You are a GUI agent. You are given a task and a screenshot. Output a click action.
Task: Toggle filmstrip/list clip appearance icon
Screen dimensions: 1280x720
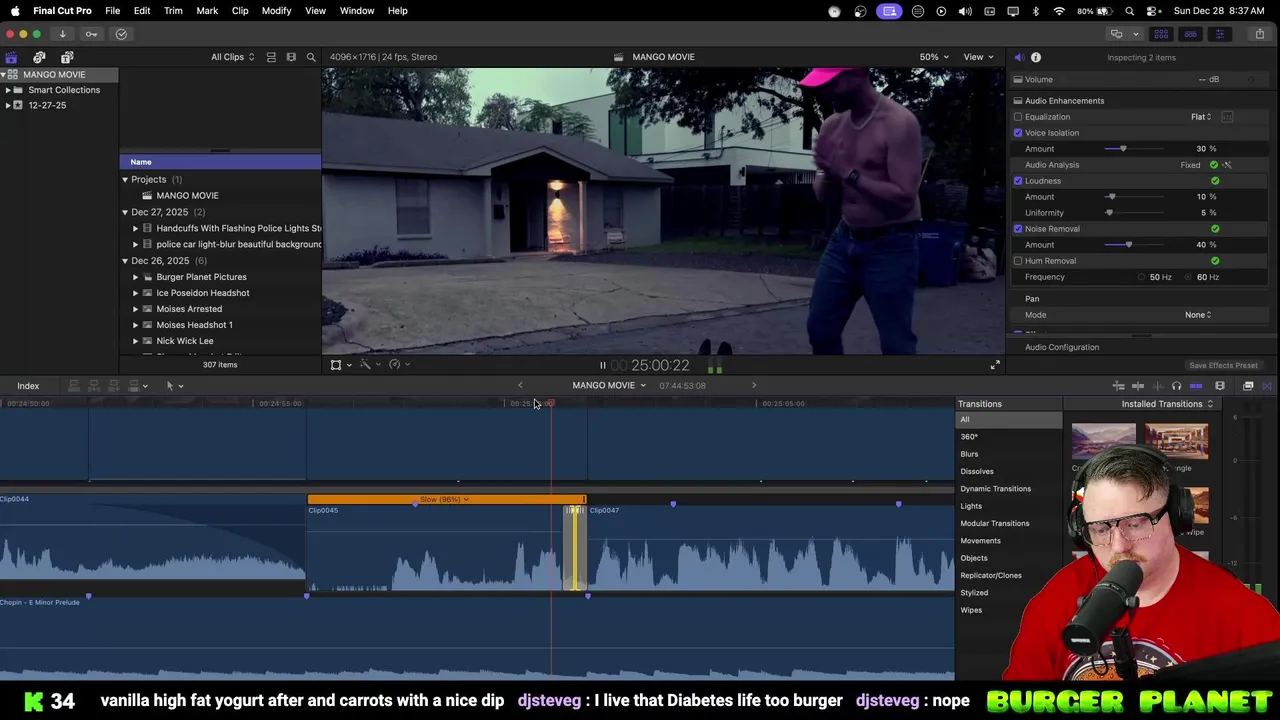click(x=271, y=57)
